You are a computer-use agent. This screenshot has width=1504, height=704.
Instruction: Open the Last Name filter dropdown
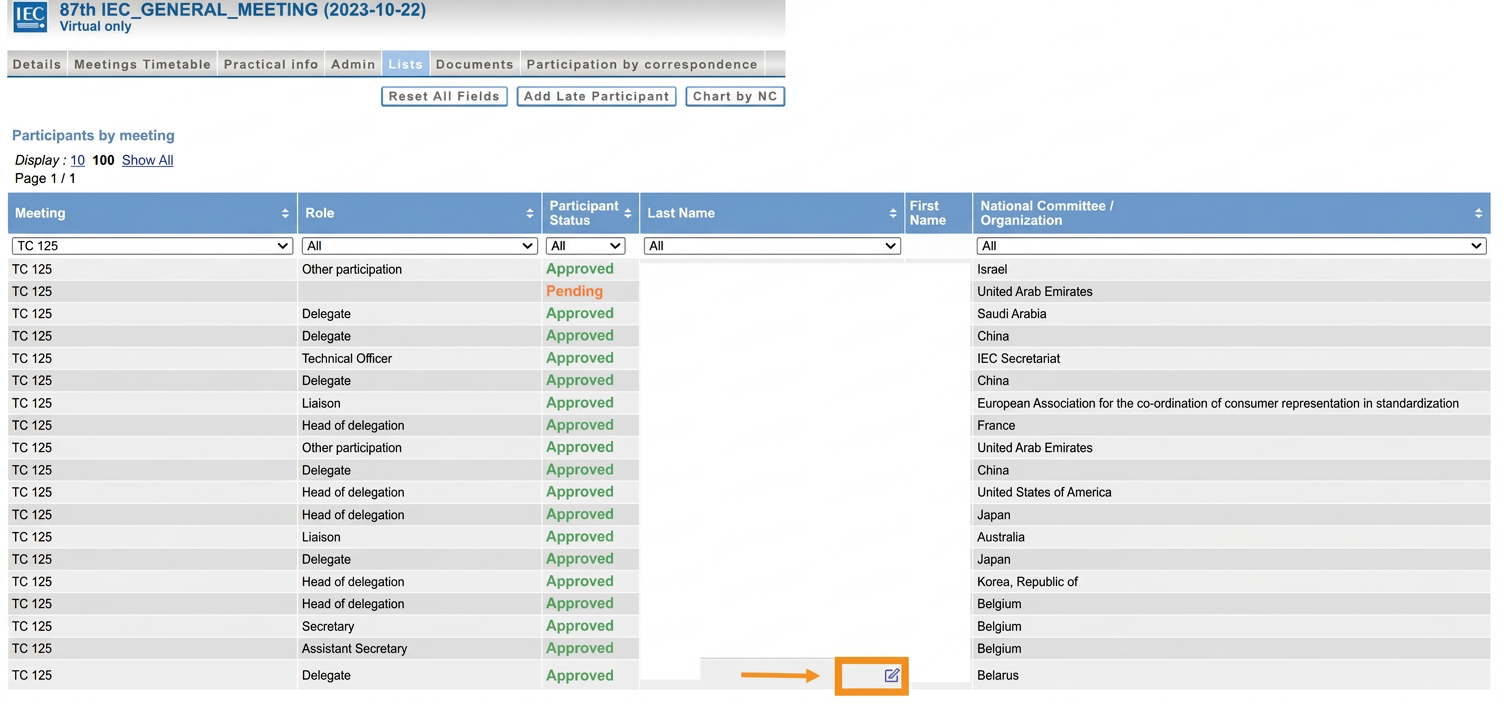tap(772, 246)
